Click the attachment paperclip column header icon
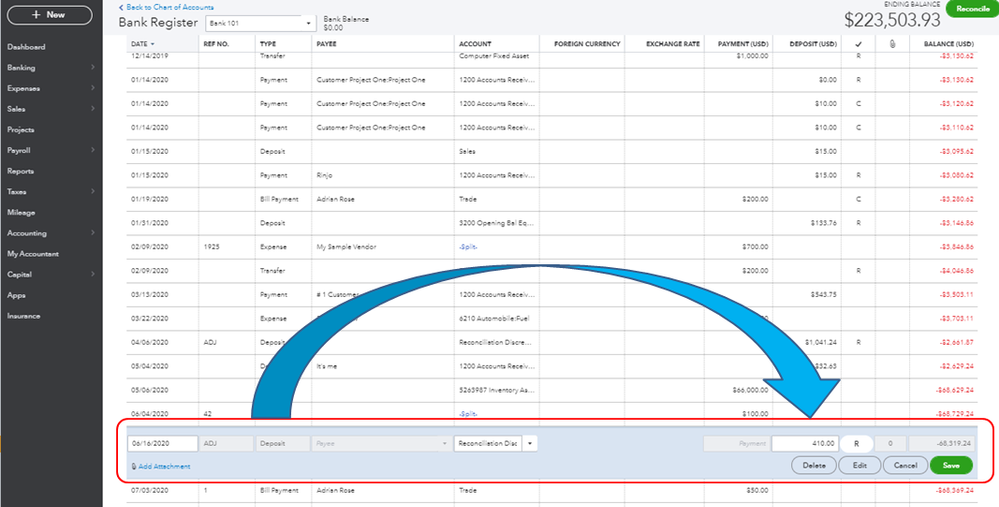 pyautogui.click(x=892, y=44)
